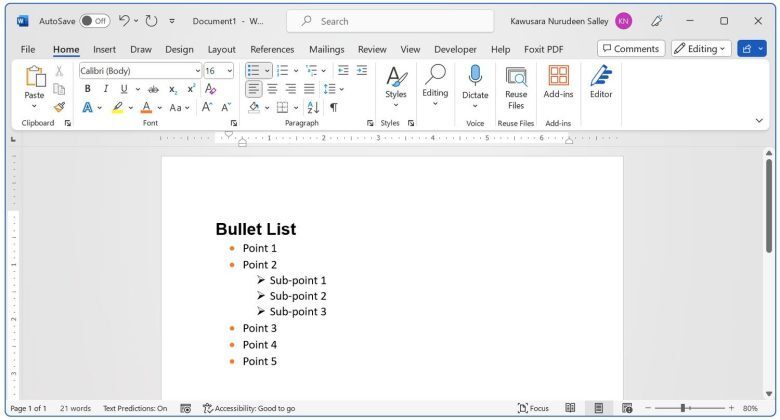
Task: Open the Editing mode dropdown
Action: (701, 48)
